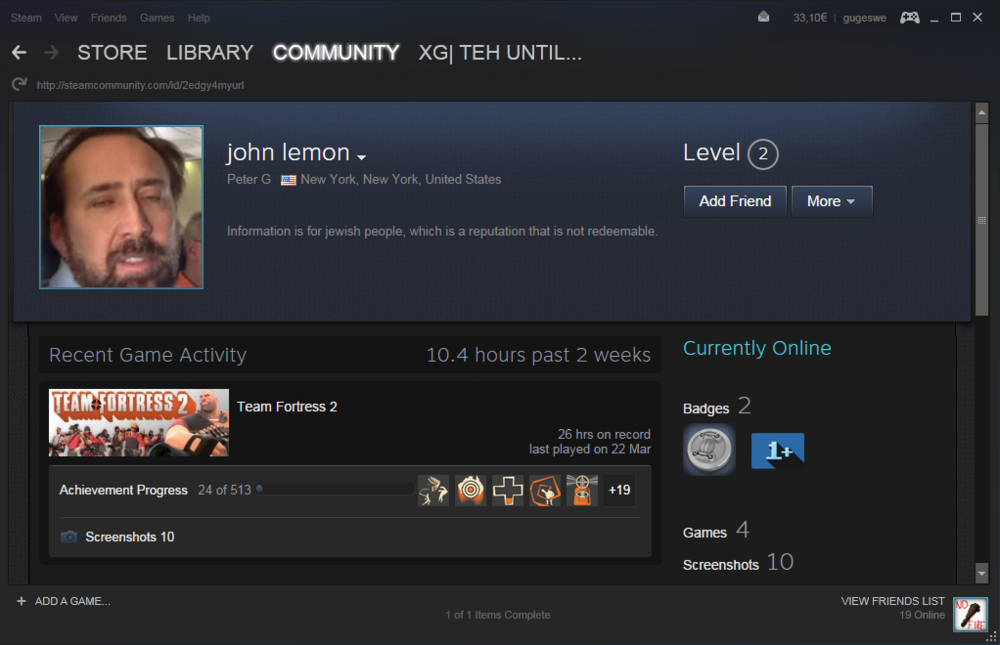Click the scrollbar down arrow

click(x=982, y=573)
